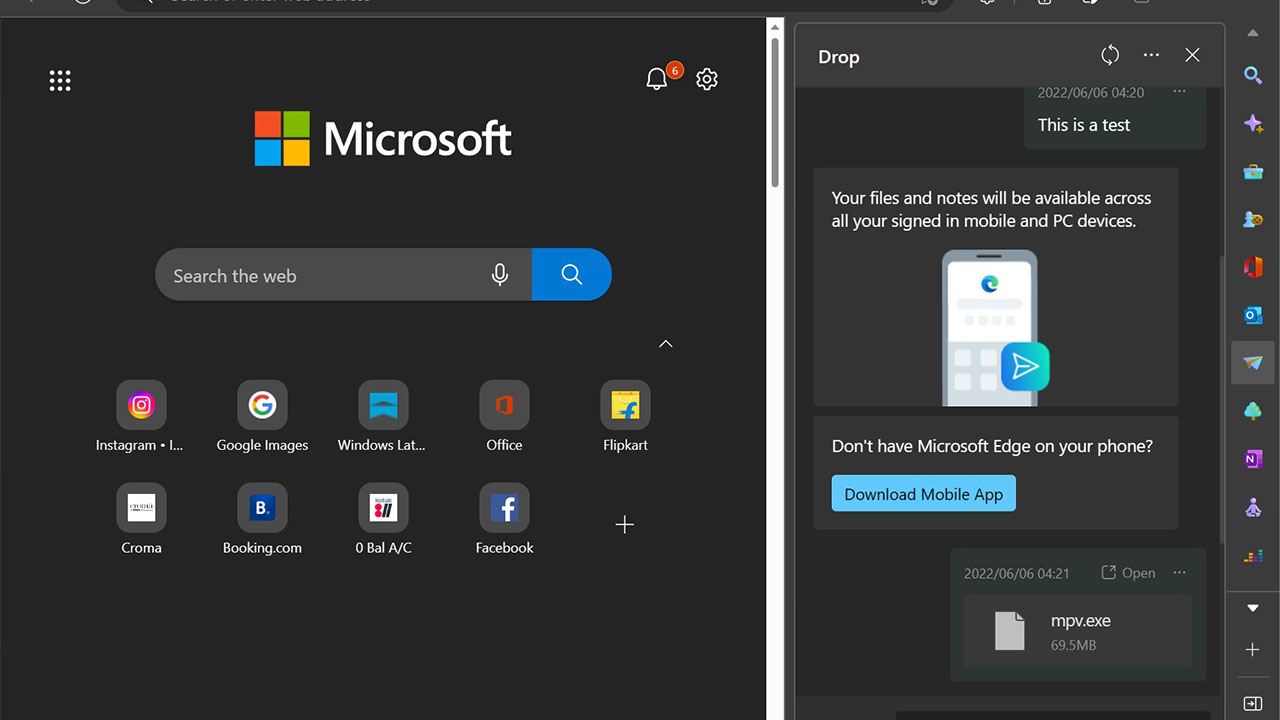The height and width of the screenshot is (720, 1280).
Task: Add a site to sidebar with plus
Action: (x=1253, y=650)
